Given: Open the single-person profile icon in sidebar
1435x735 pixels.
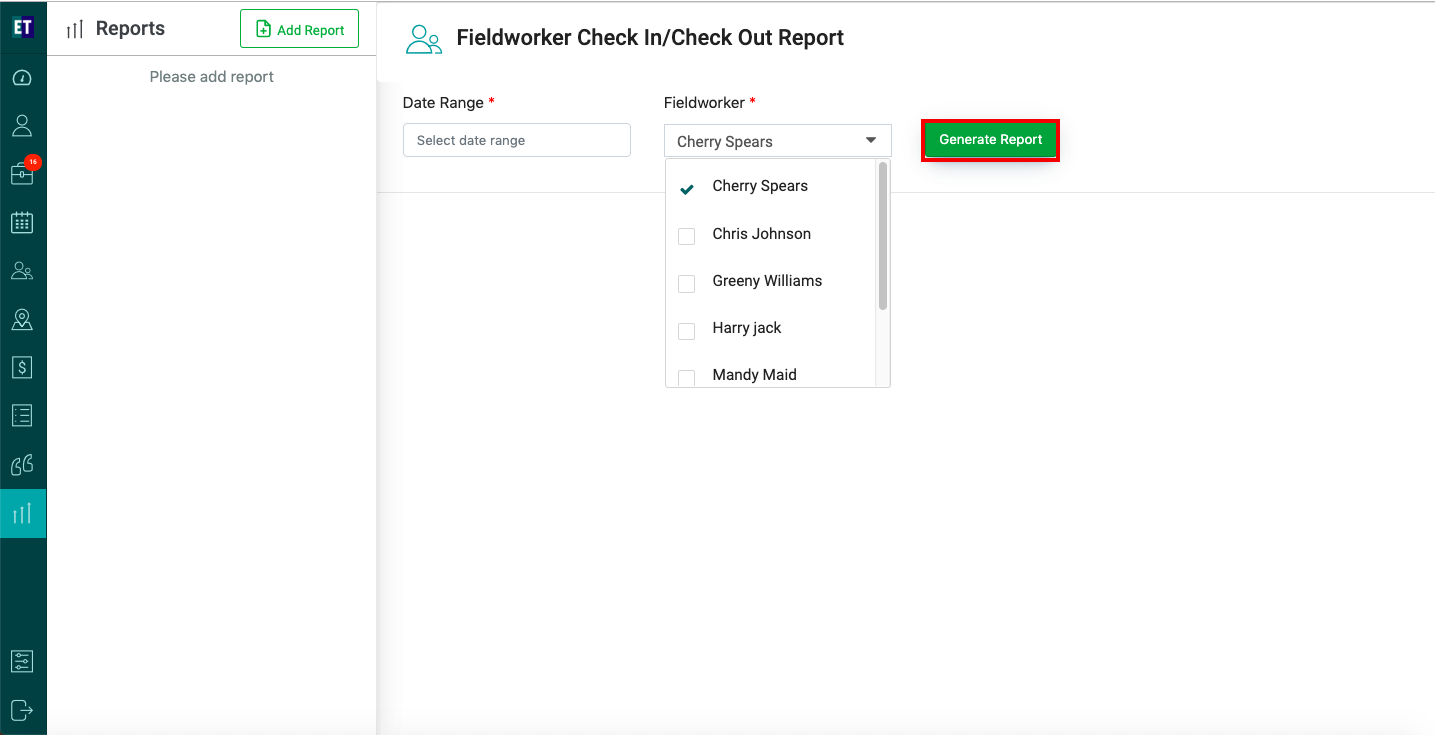Looking at the screenshot, I should point(22,126).
